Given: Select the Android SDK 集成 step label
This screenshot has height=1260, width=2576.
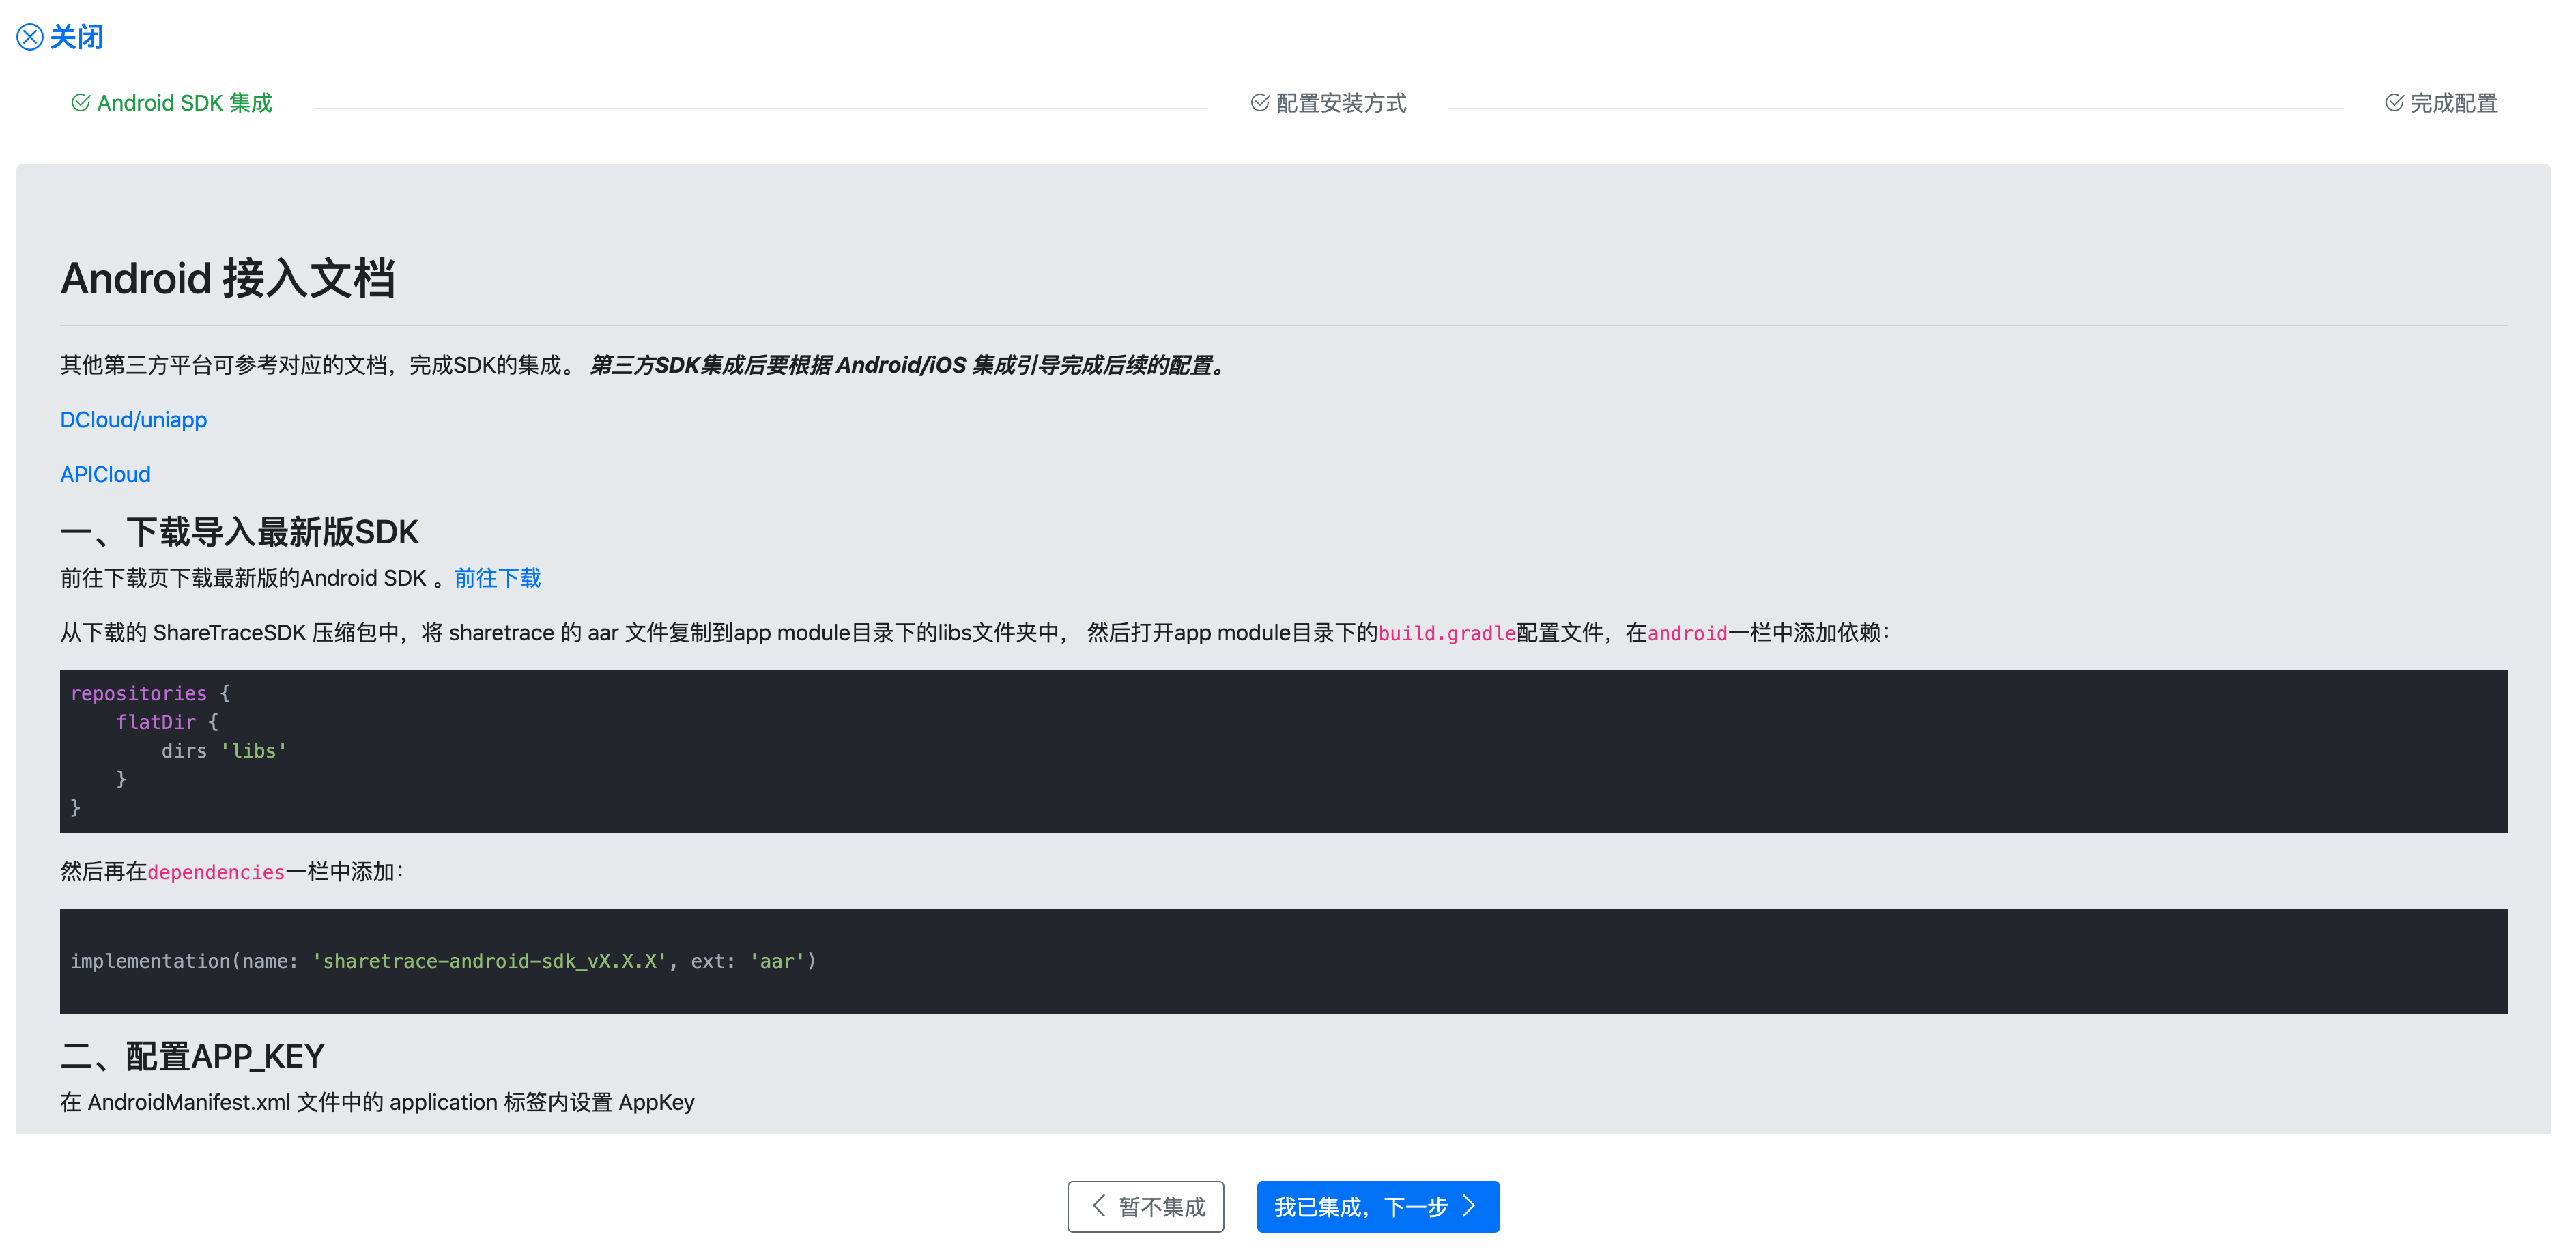Looking at the screenshot, I should point(185,103).
